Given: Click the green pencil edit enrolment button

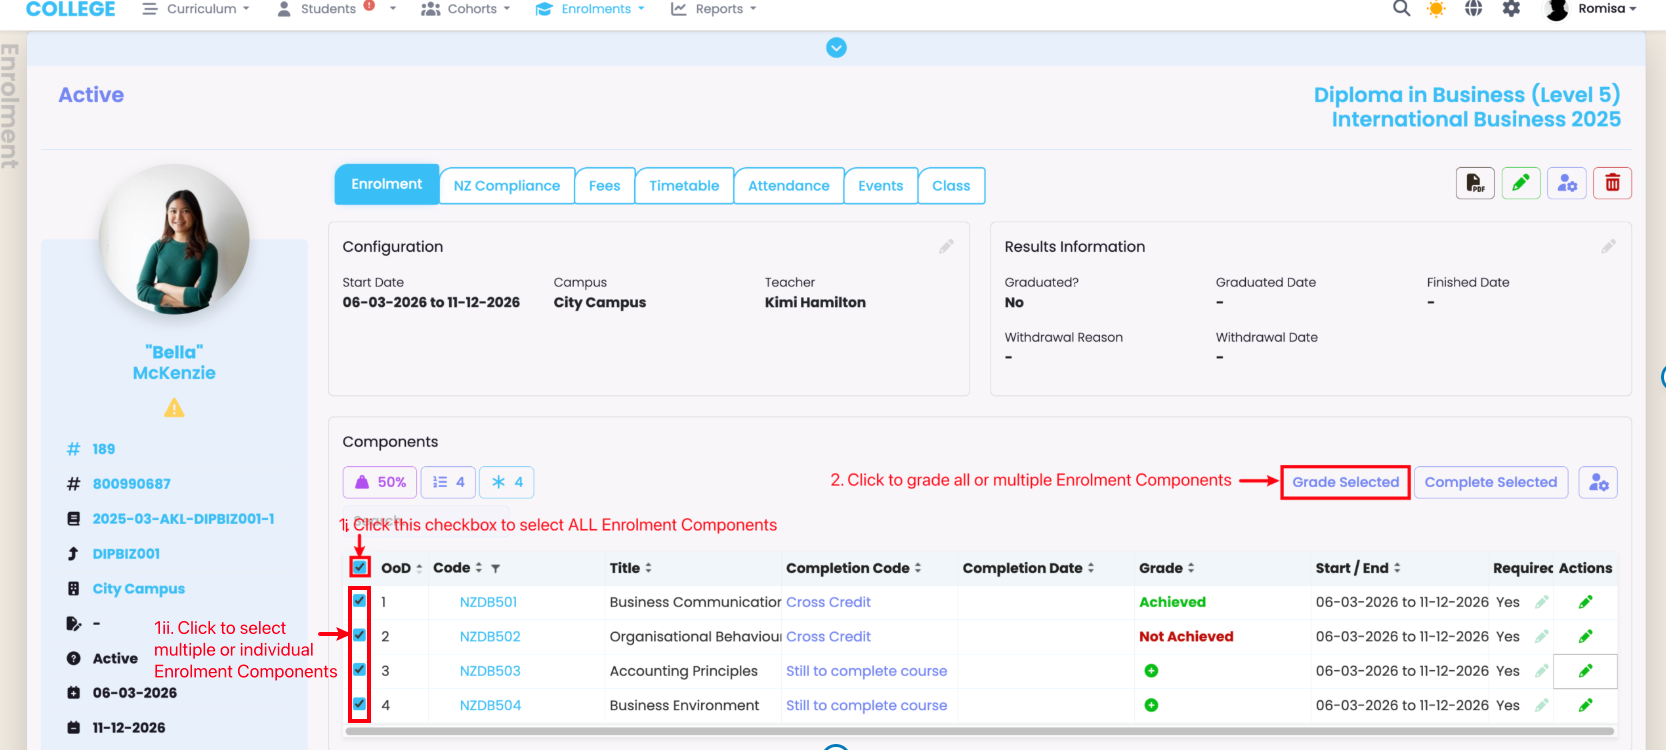Looking at the screenshot, I should coord(1520,183).
